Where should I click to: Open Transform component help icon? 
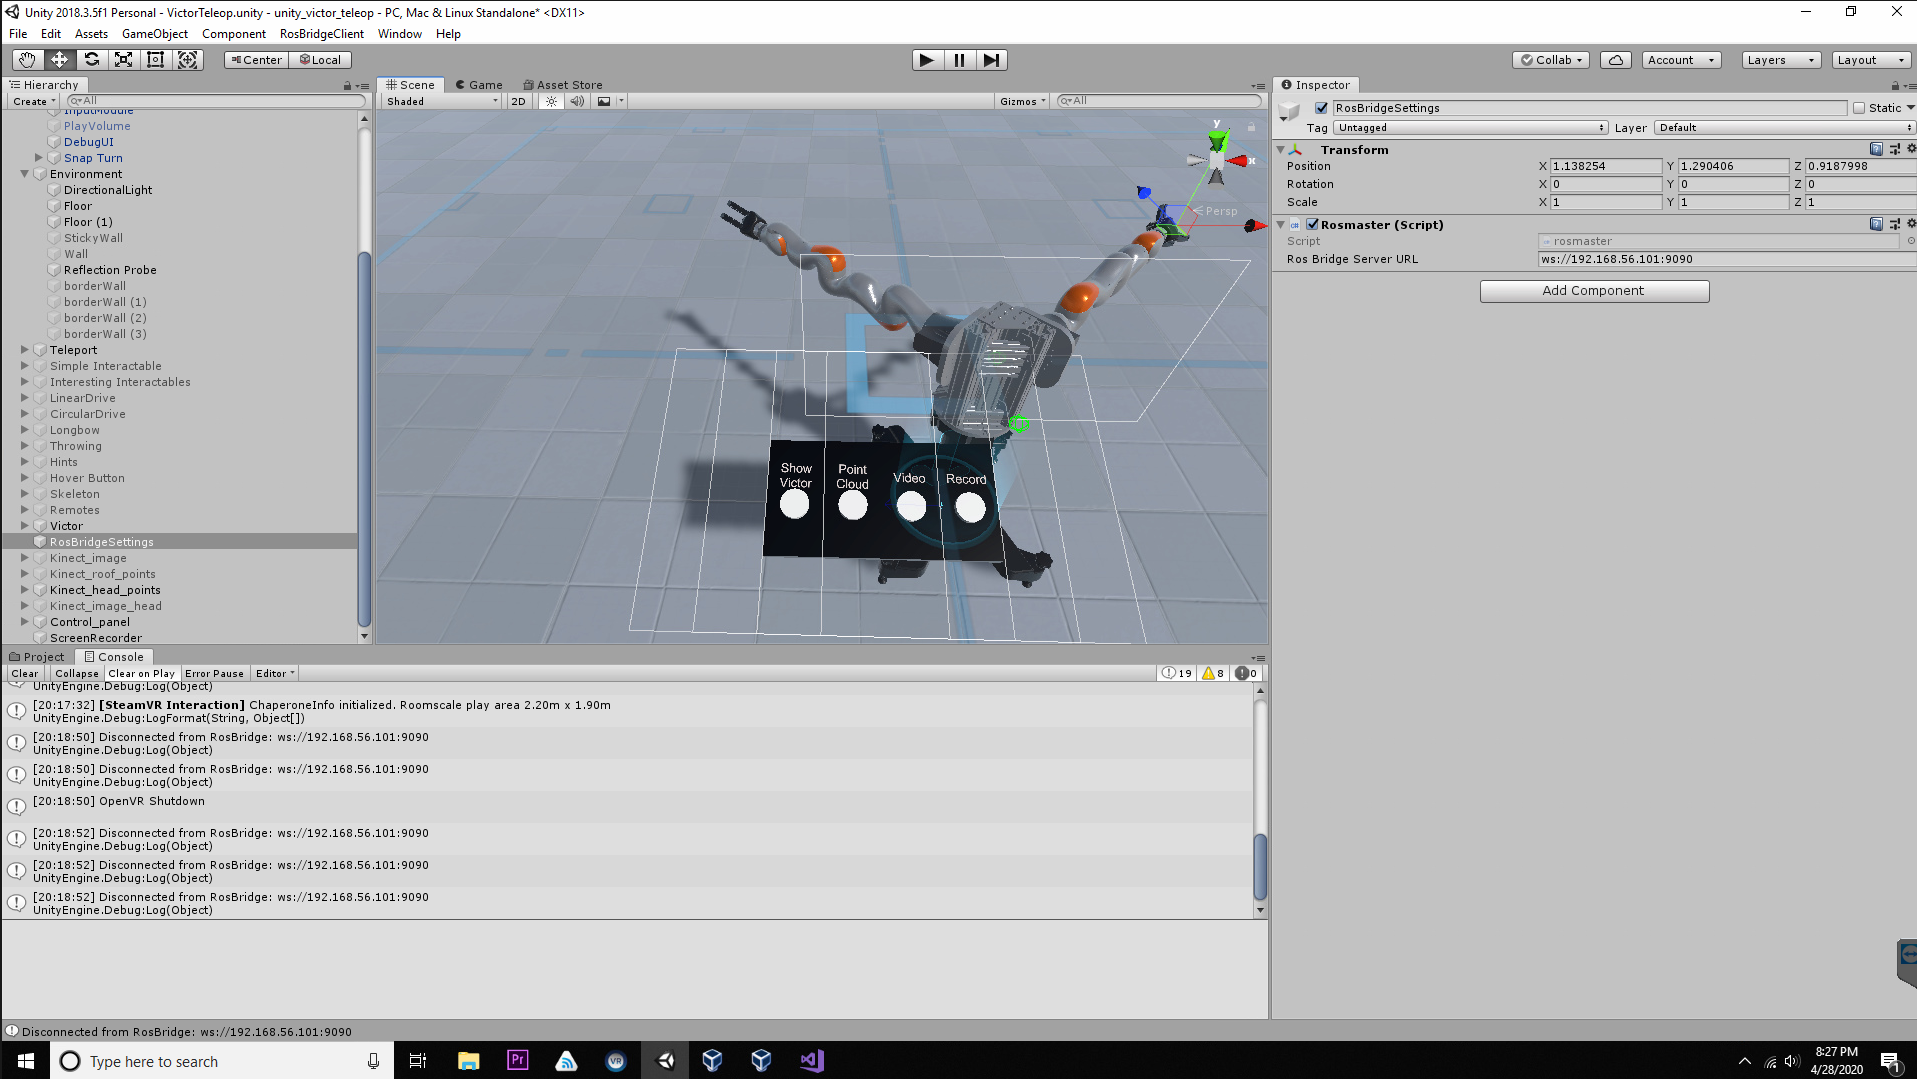point(1876,149)
